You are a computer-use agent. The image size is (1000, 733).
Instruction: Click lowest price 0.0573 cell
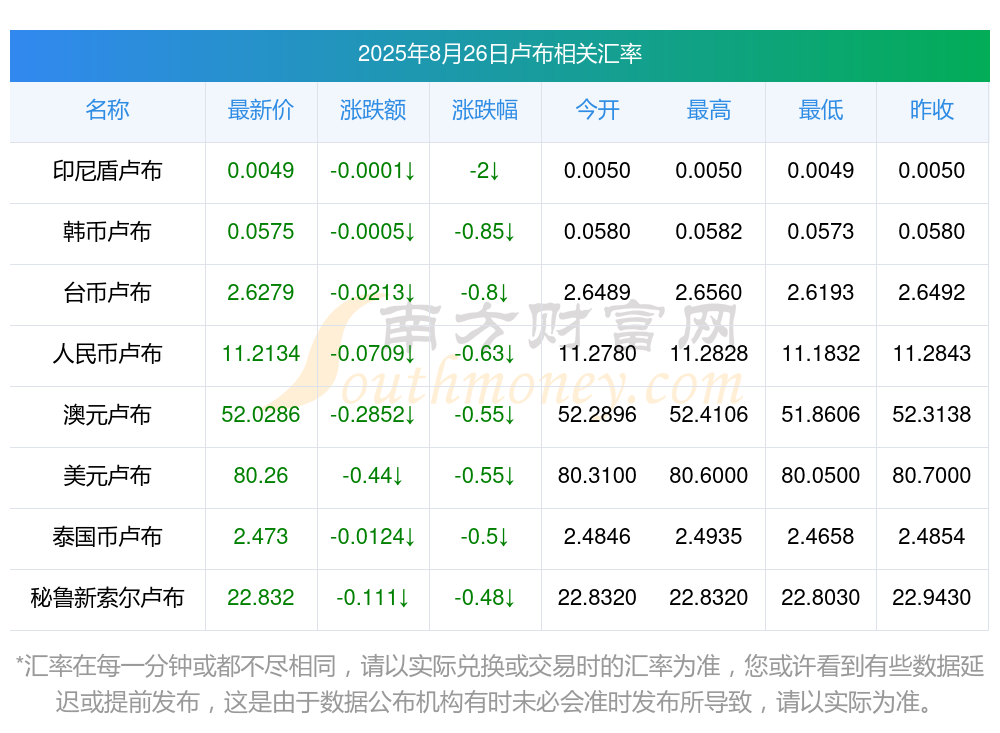pyautogui.click(x=821, y=232)
